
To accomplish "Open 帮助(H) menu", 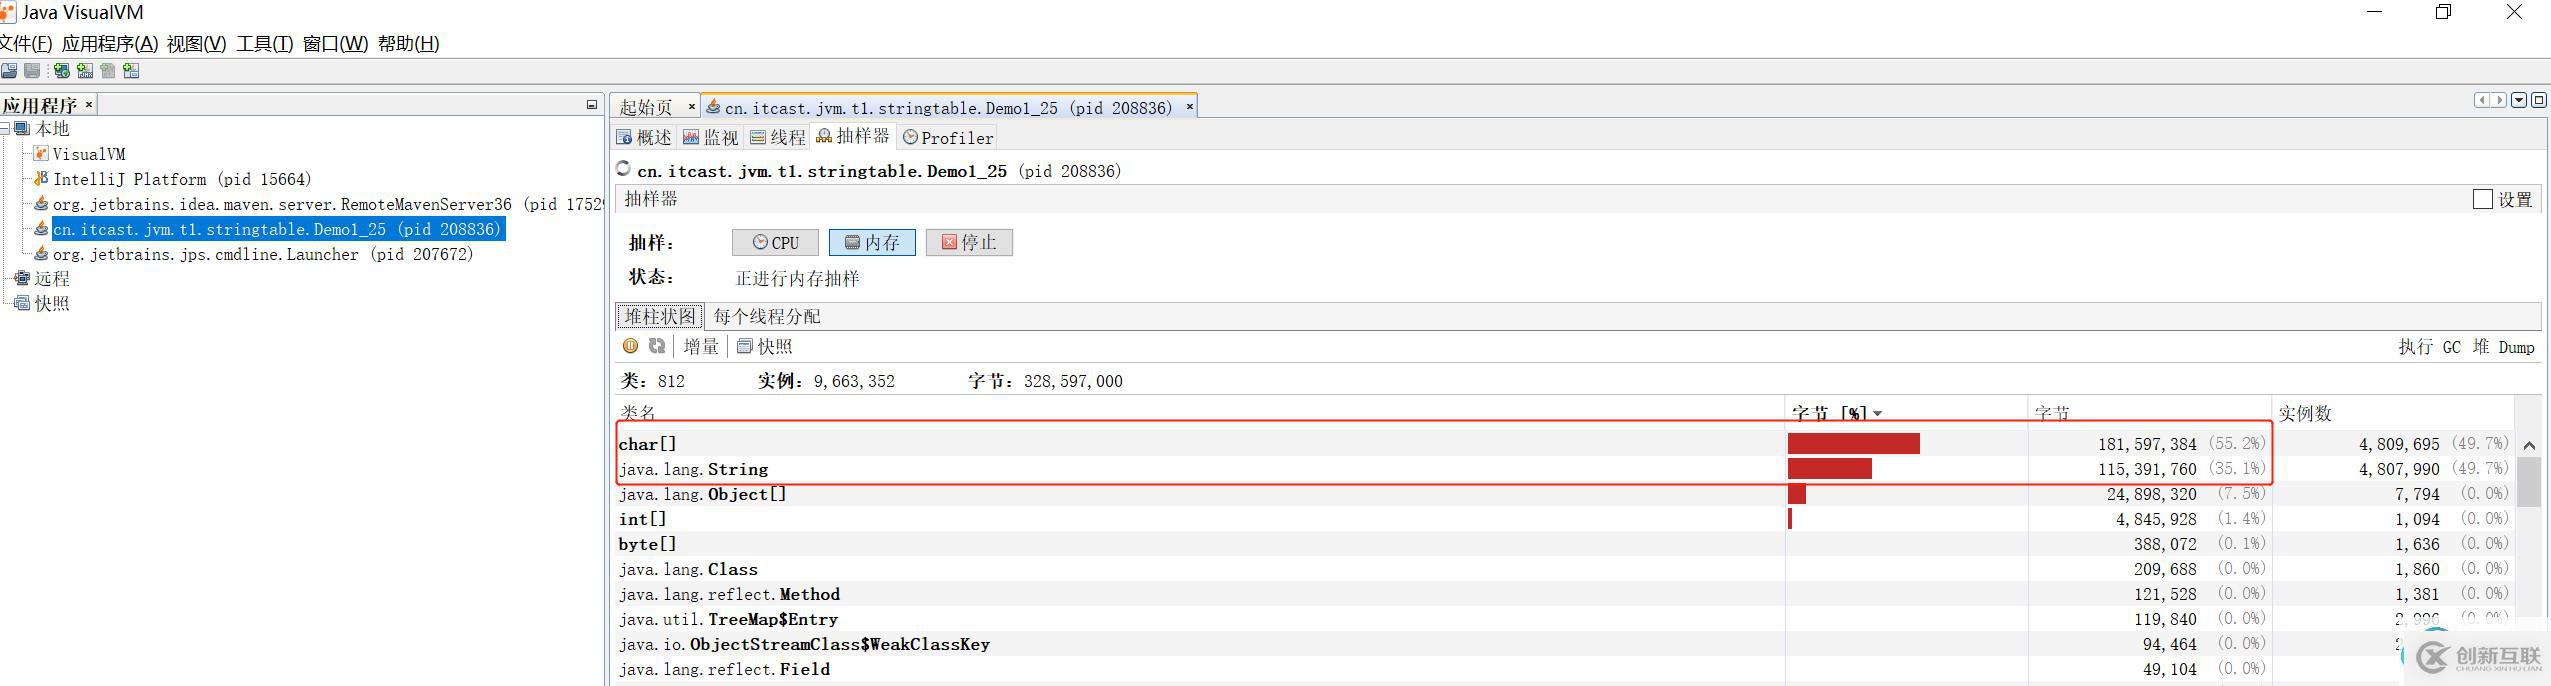I will coord(408,43).
